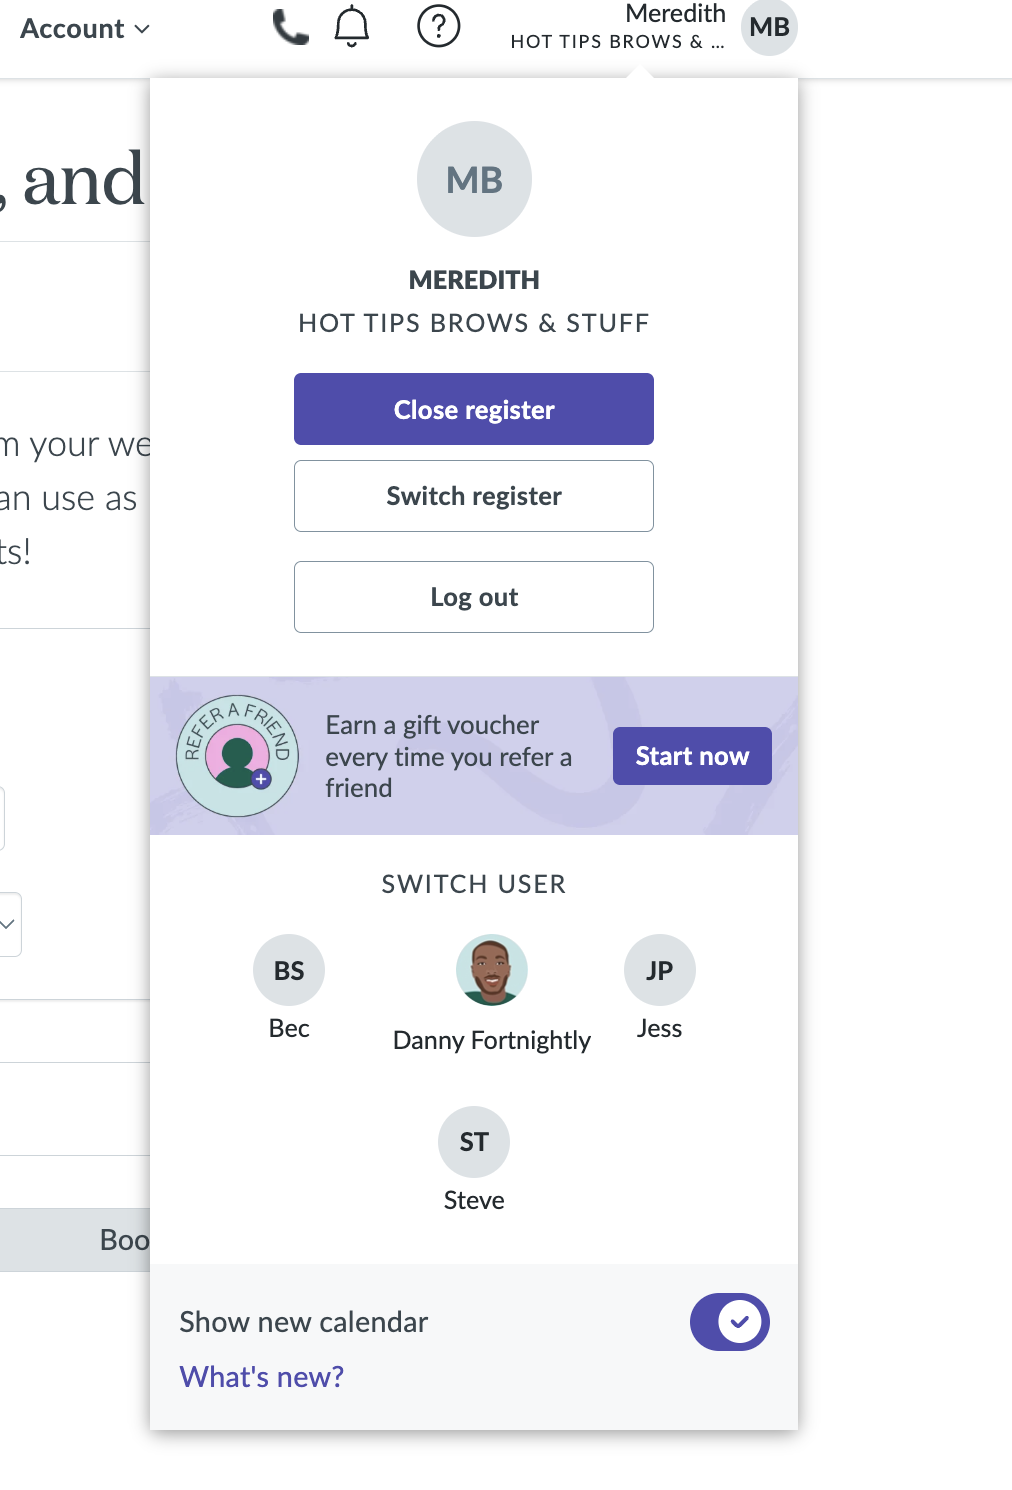Select Danny Fortnightly's profile photo
Viewport: 1012px width, 1490px height.
point(491,970)
